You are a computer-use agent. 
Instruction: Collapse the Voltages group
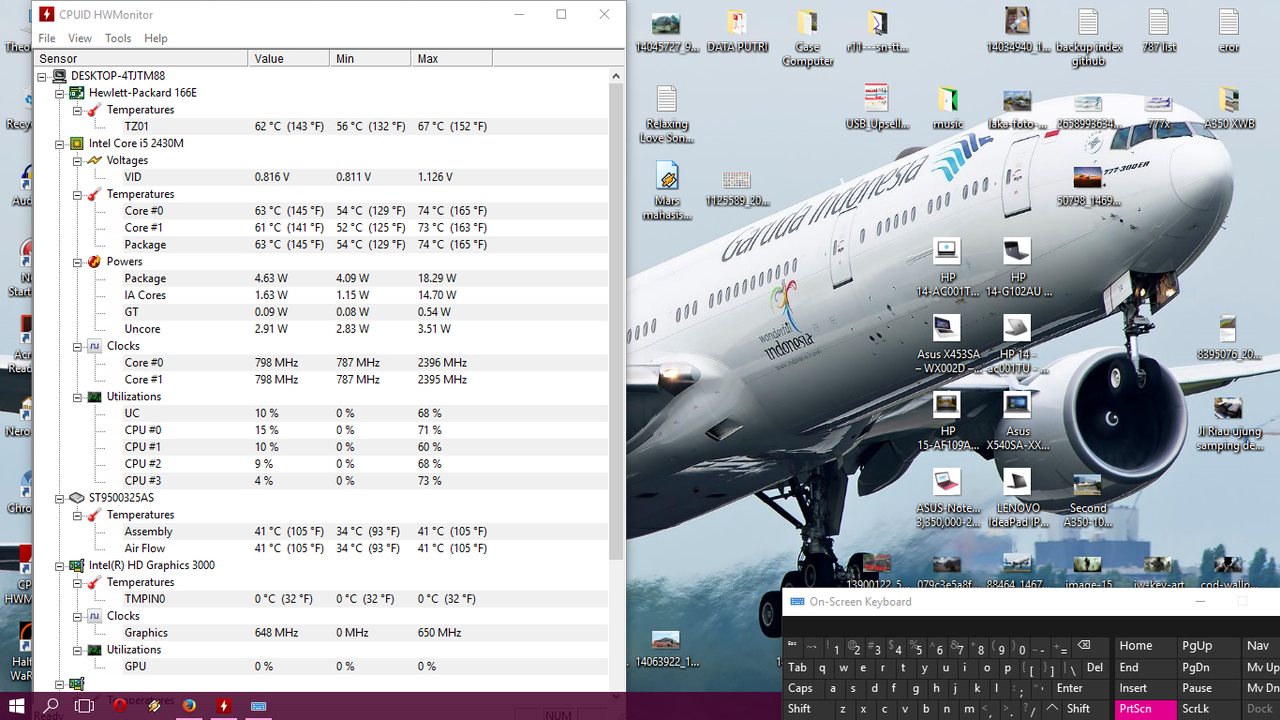[x=77, y=161]
